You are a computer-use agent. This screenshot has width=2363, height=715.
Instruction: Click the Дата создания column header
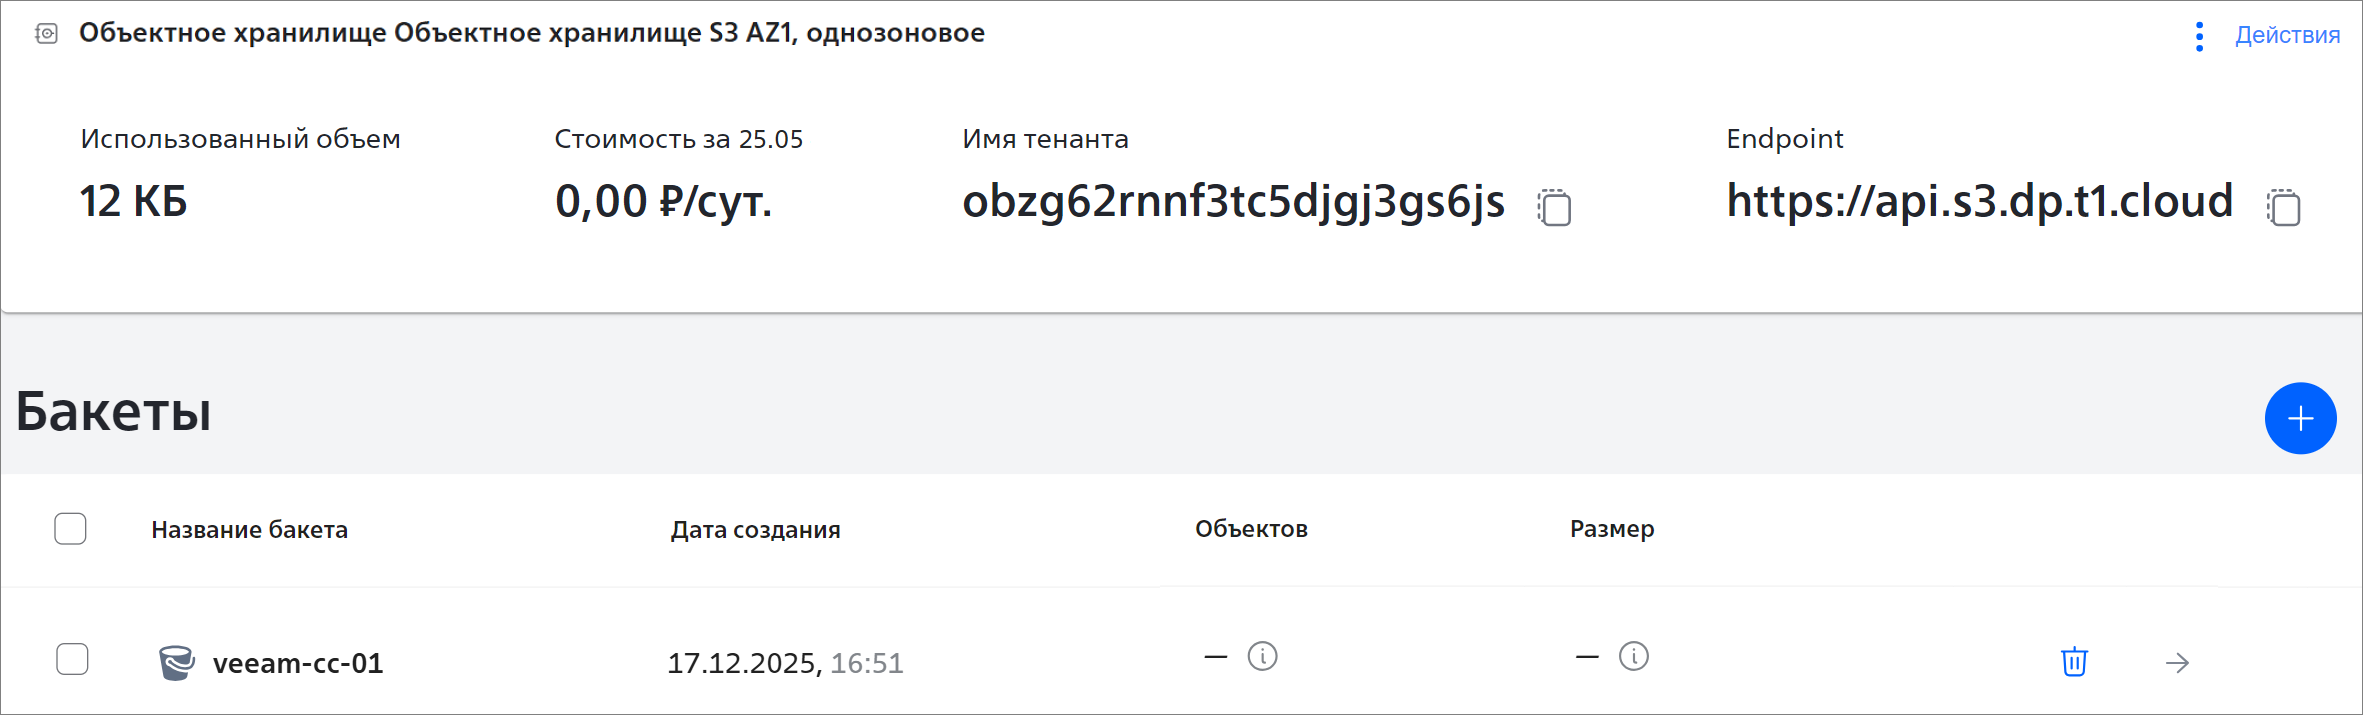(755, 530)
